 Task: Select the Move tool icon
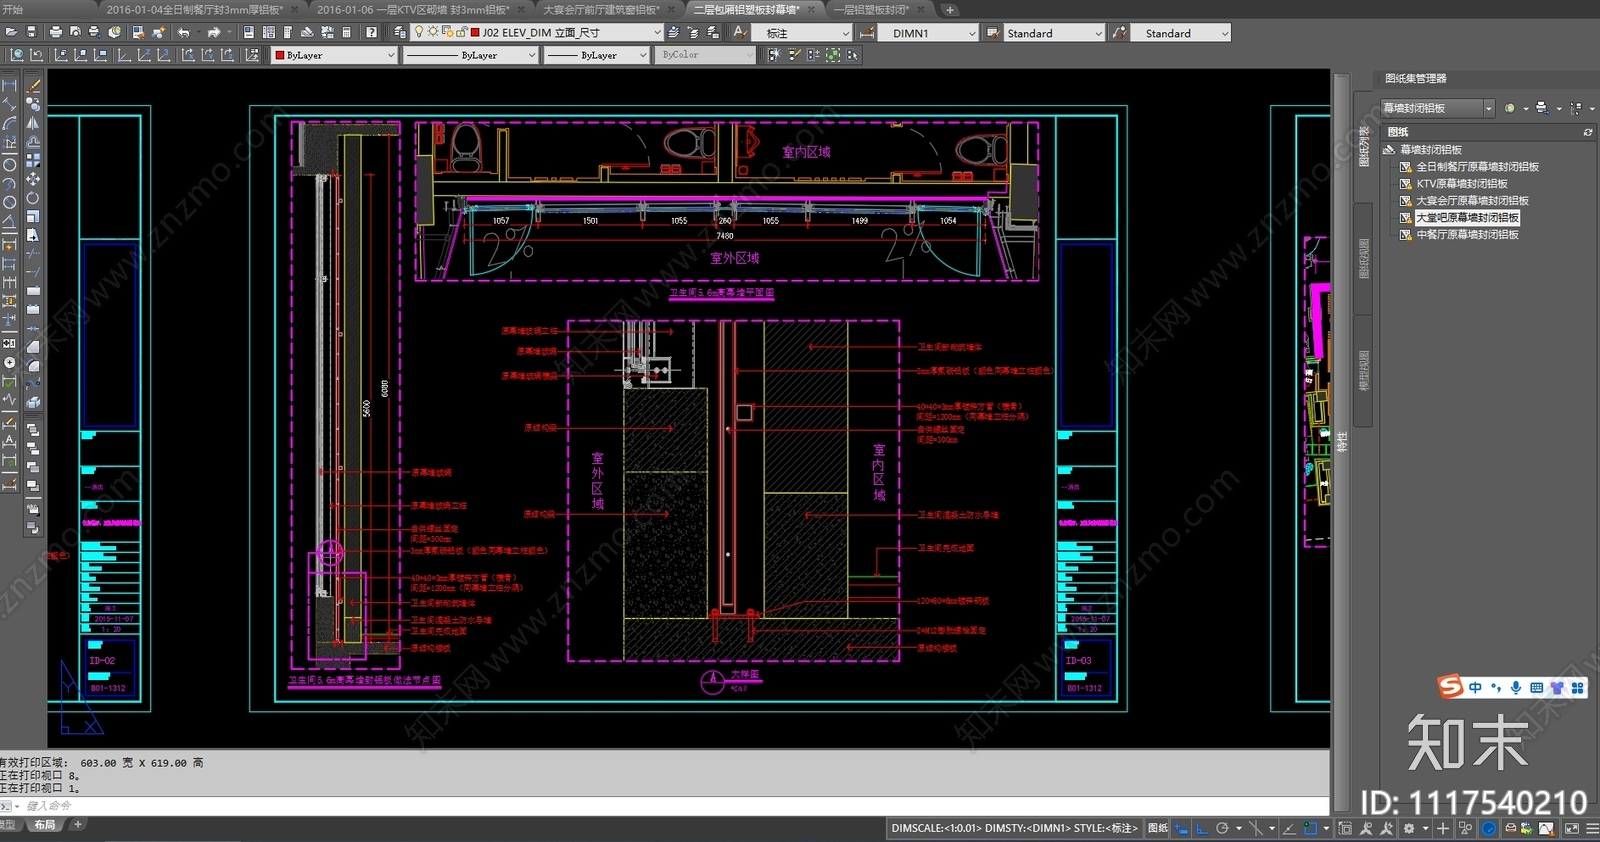pyautogui.click(x=33, y=179)
